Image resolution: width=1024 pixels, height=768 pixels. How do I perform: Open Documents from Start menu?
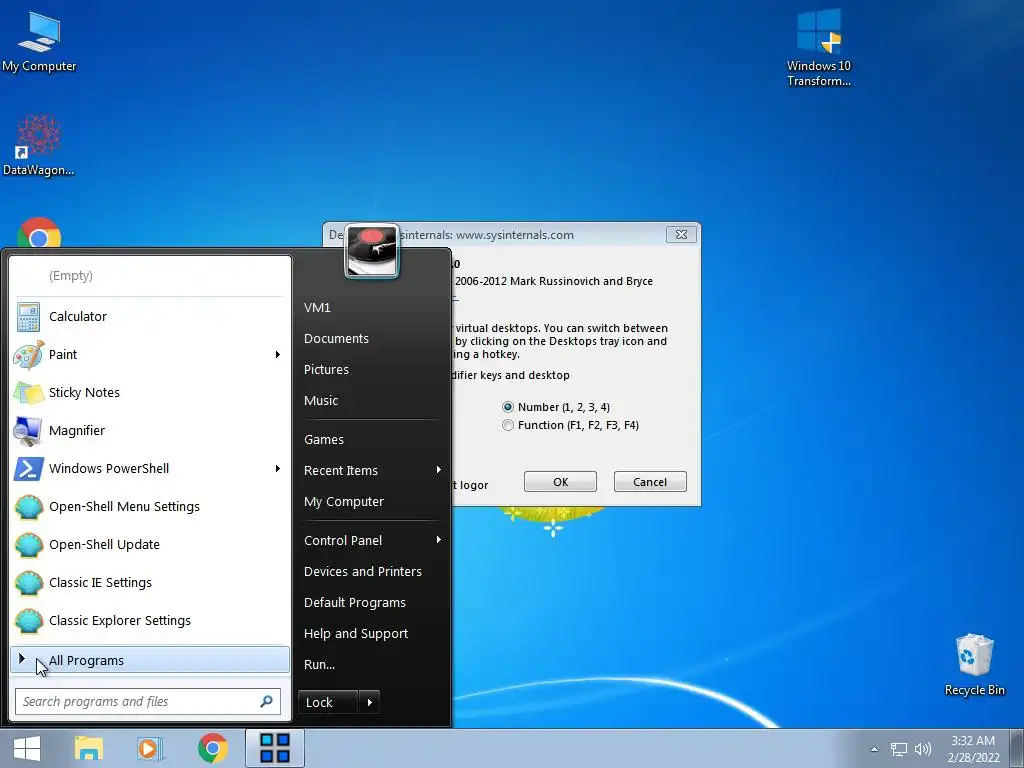click(336, 338)
